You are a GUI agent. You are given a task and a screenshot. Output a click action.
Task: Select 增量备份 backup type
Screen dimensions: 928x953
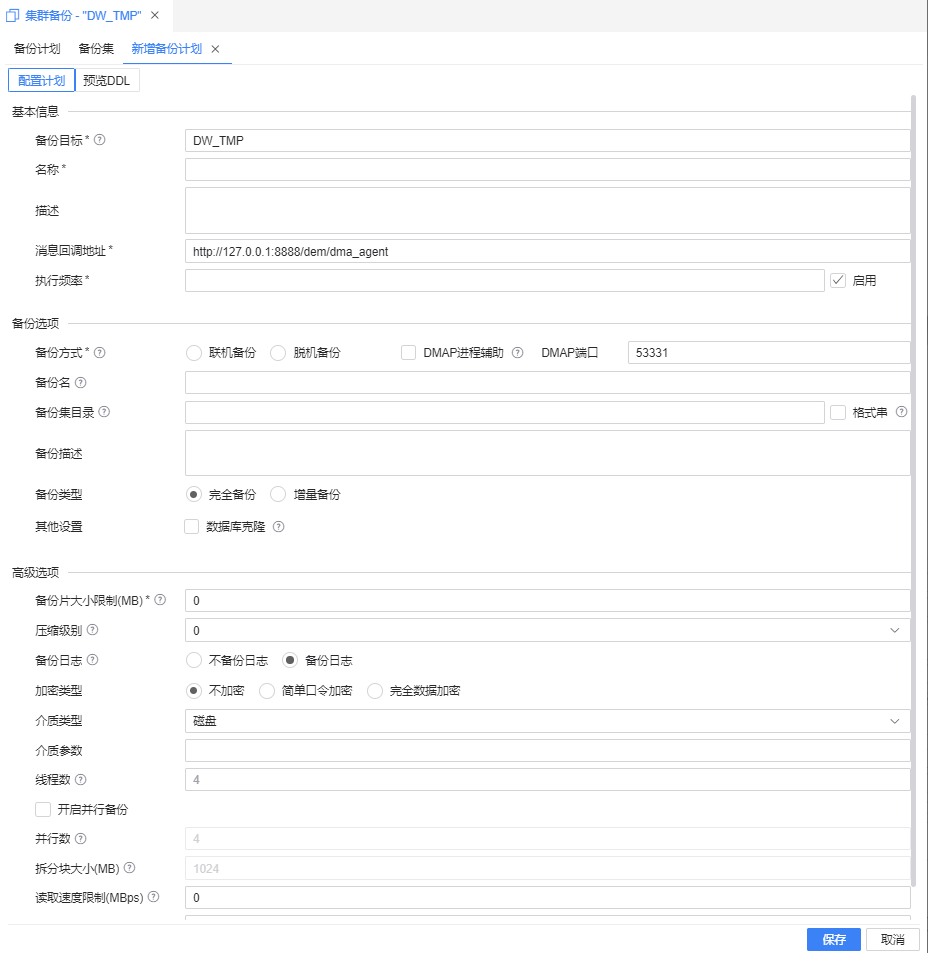(278, 495)
